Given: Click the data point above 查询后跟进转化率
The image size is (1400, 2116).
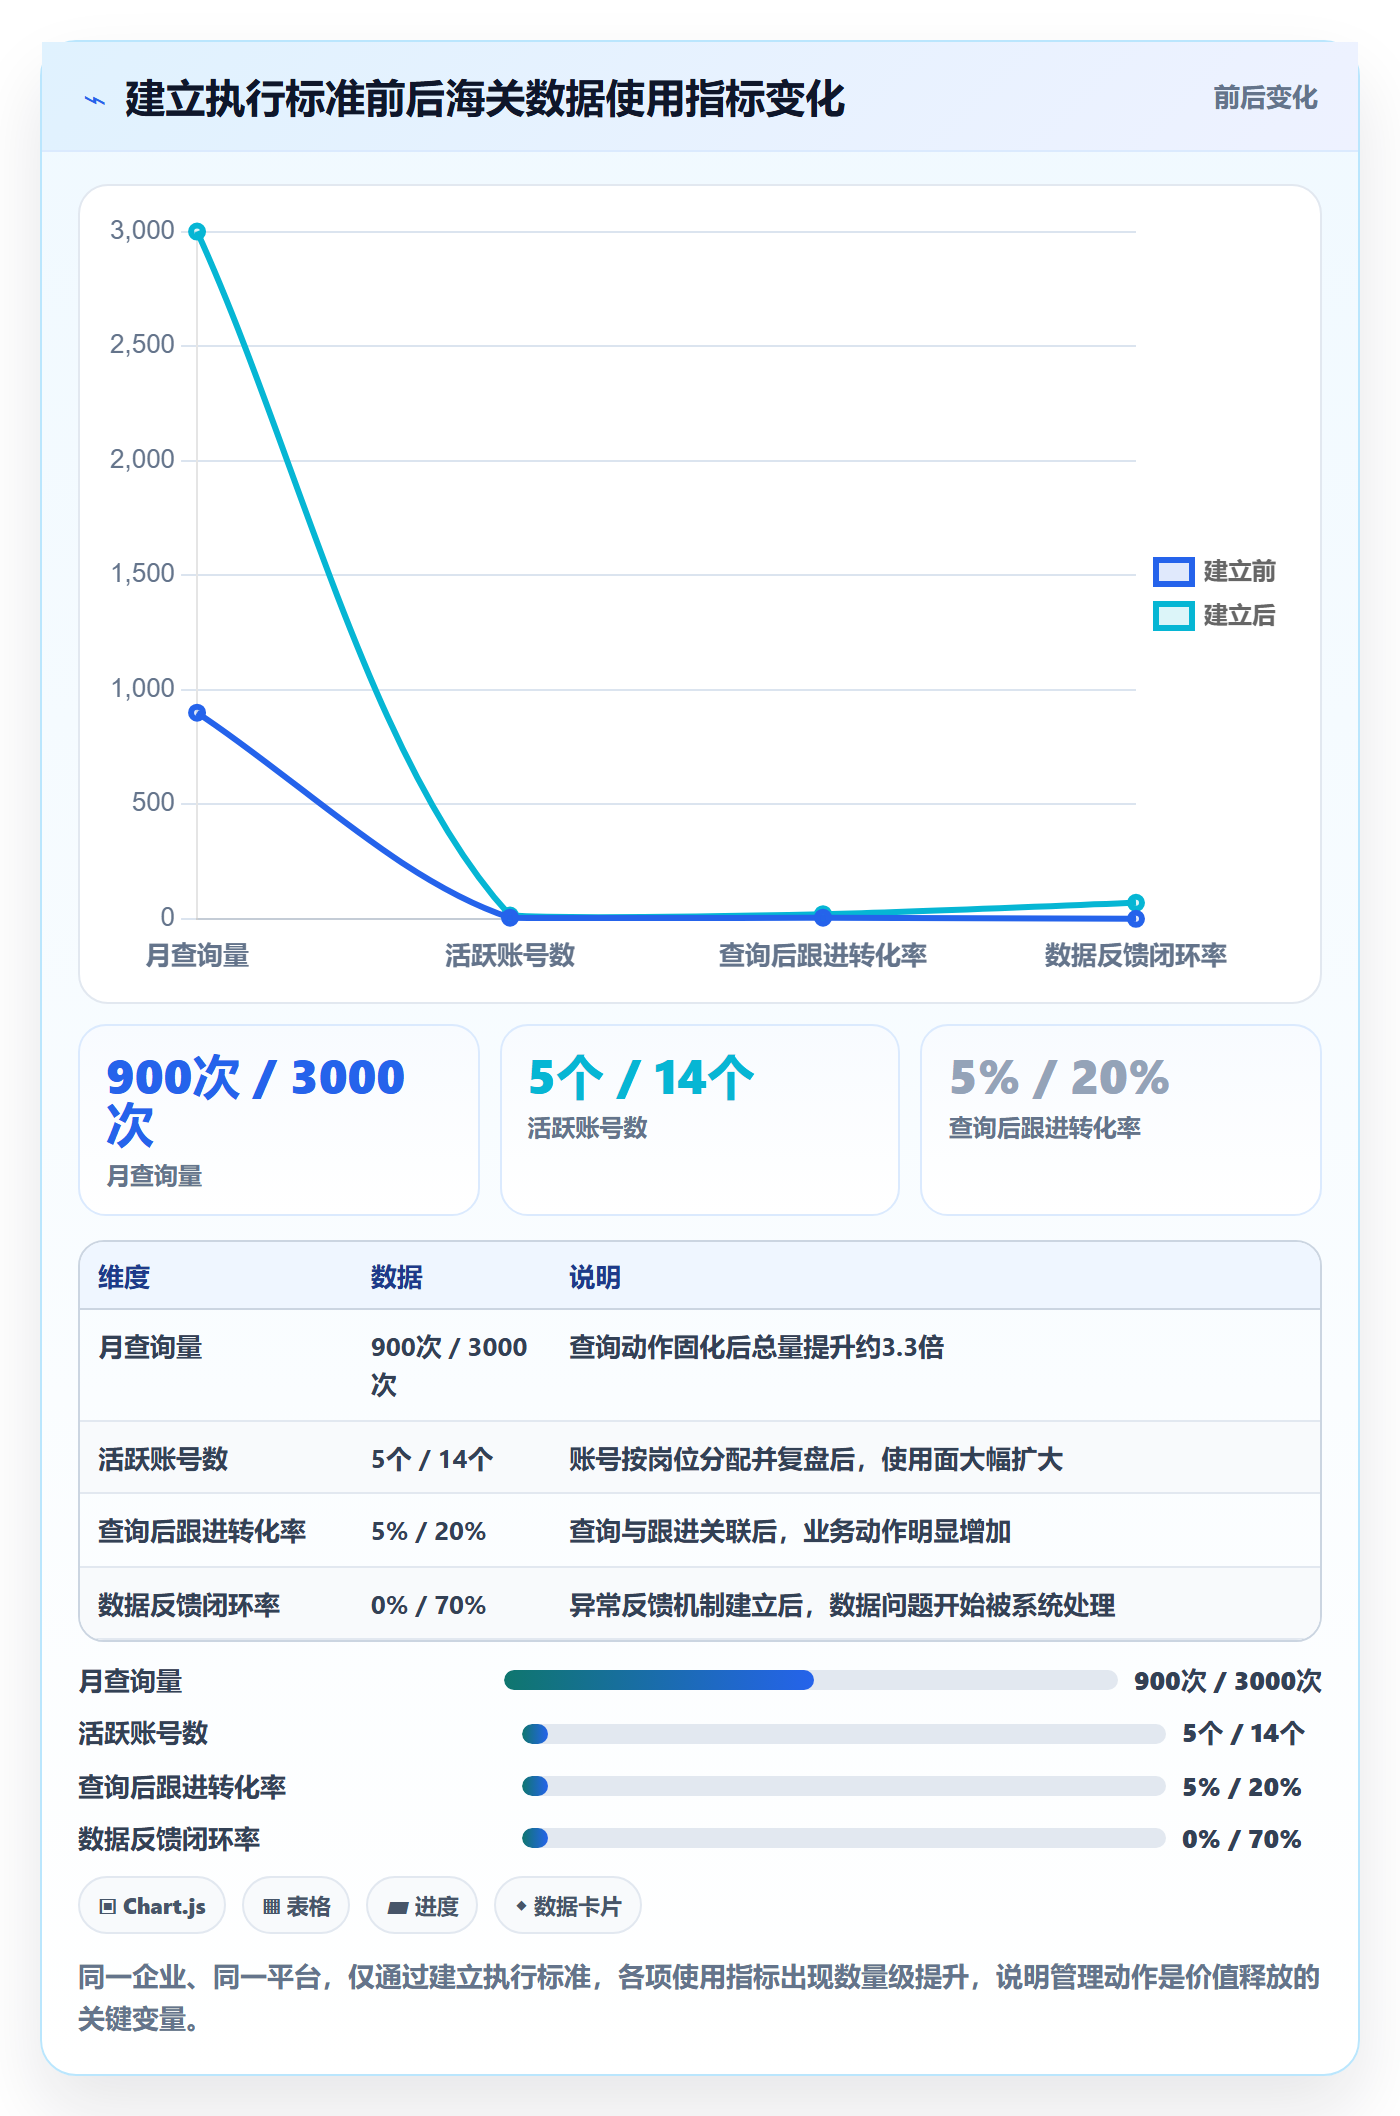Looking at the screenshot, I should click(823, 915).
